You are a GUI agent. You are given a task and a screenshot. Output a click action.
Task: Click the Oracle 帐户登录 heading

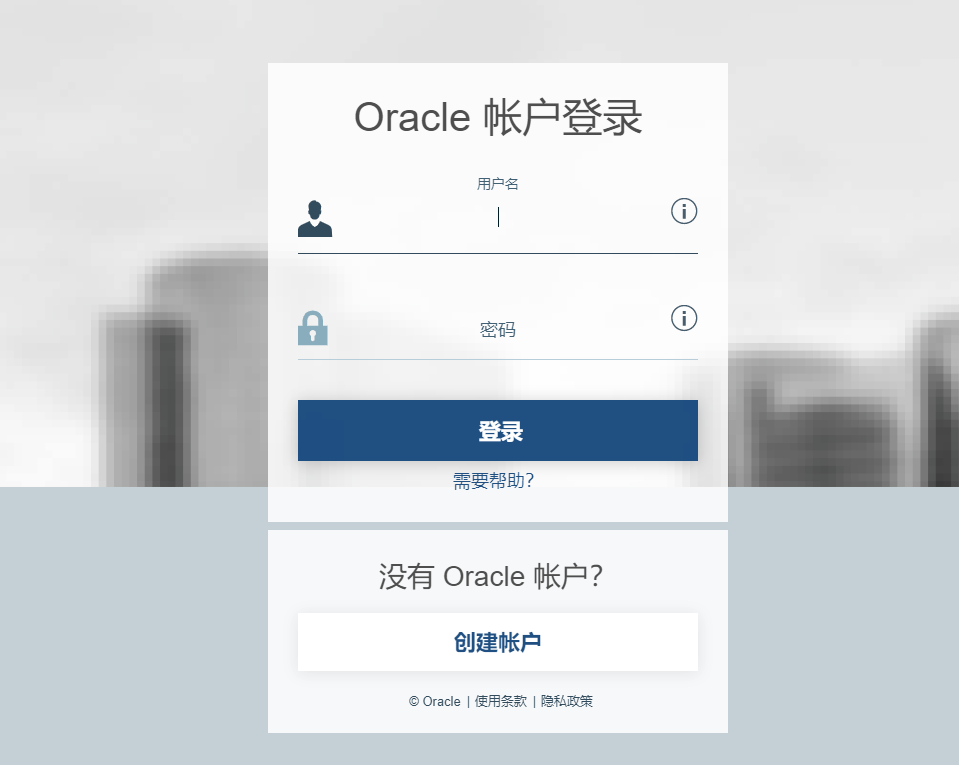498,117
